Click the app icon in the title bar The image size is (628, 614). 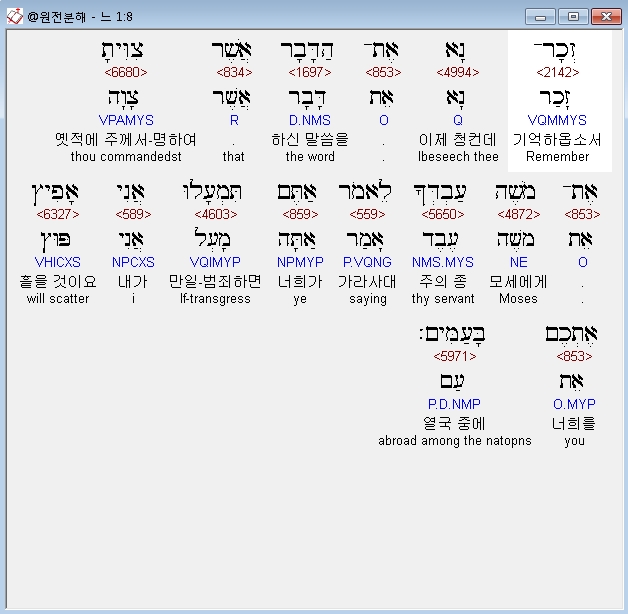pyautogui.click(x=15, y=16)
